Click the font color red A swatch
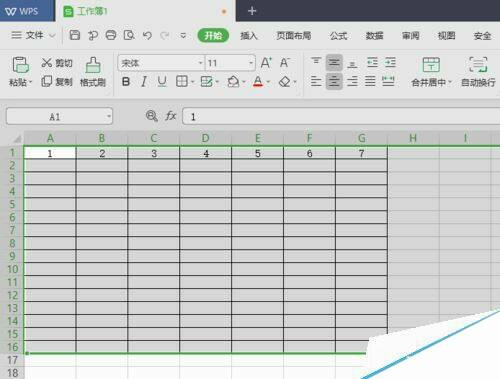 [258, 82]
